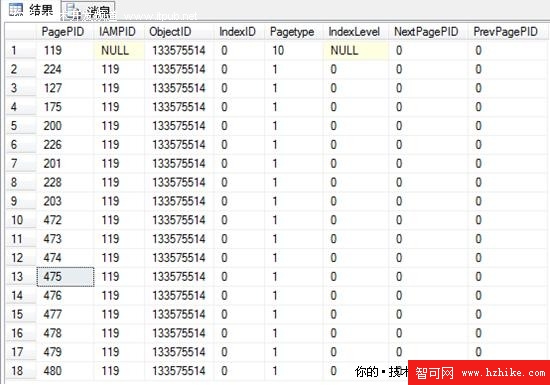Click PrevPagePID 0 in row 5

(507, 126)
